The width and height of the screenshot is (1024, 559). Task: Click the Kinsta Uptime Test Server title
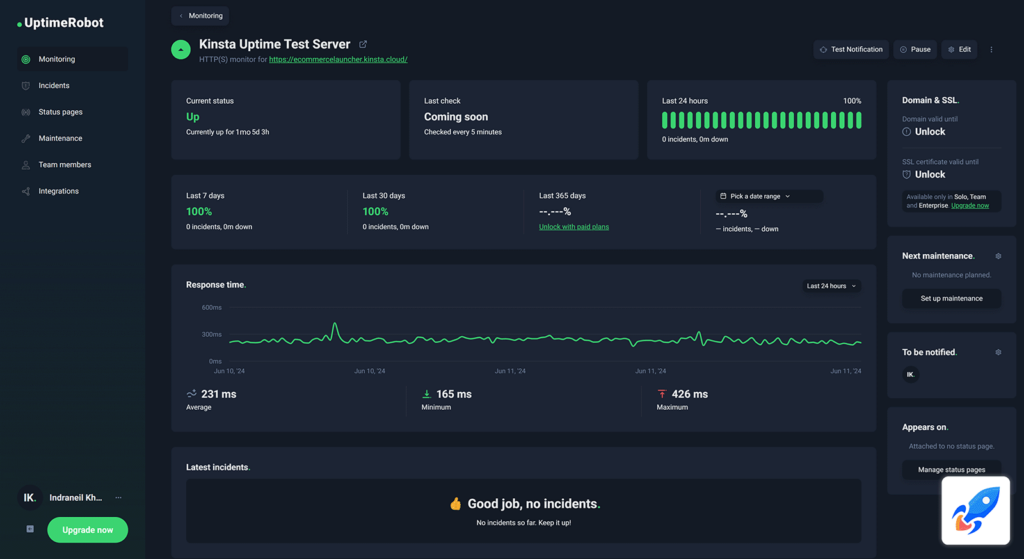tap(274, 44)
